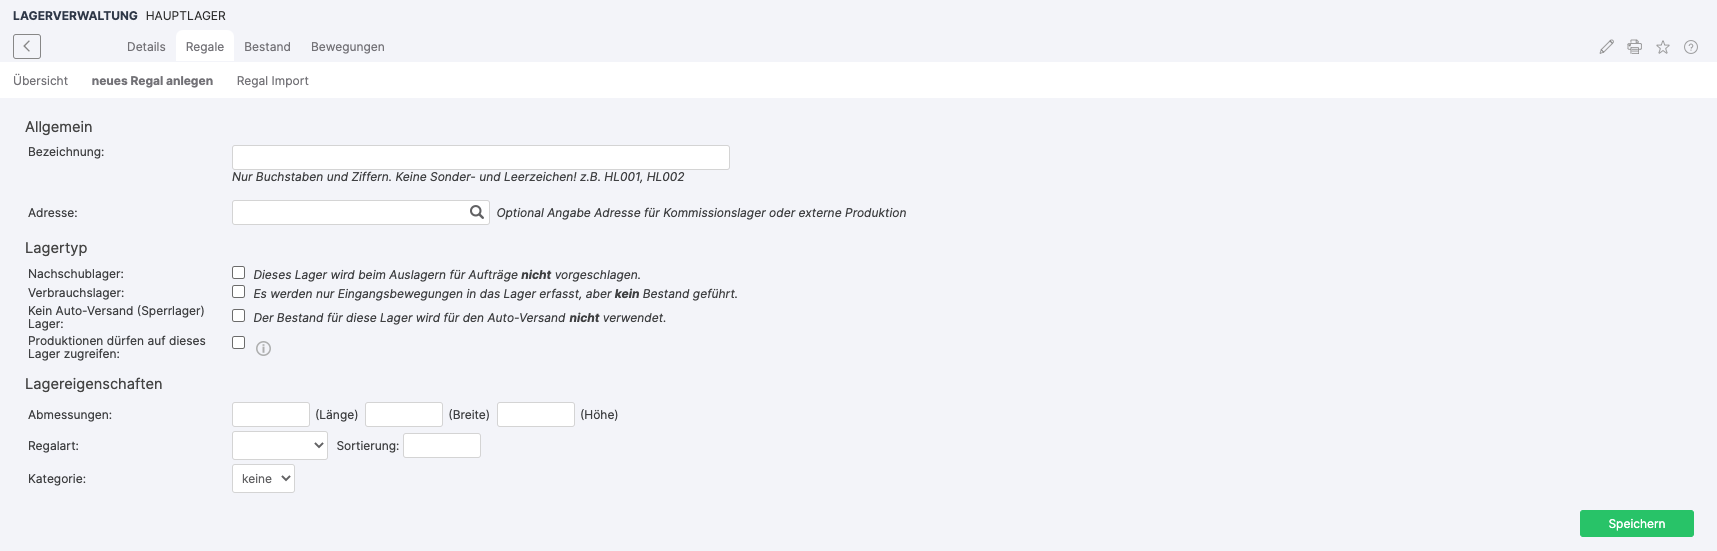Click the star favorite icon
Screen dimensions: 1717x551
pyautogui.click(x=1662, y=47)
